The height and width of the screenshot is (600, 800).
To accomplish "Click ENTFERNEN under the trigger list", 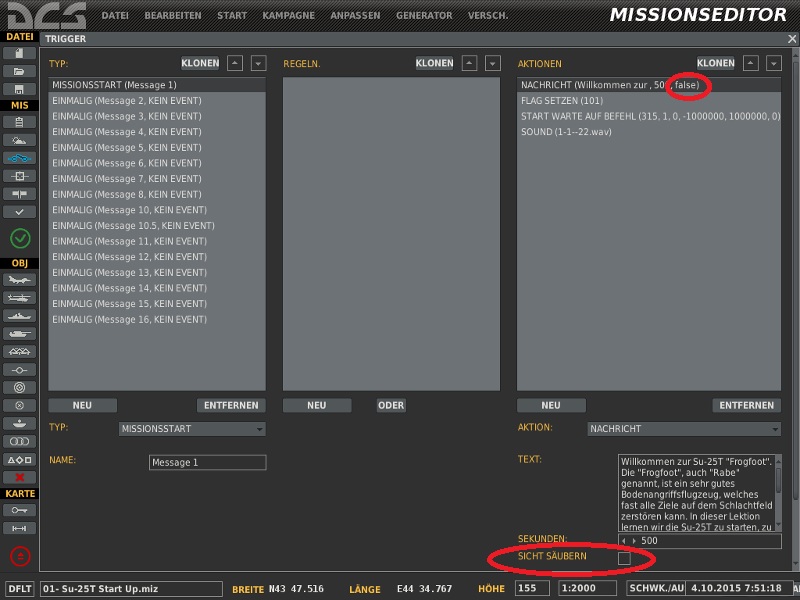I will coord(231,406).
